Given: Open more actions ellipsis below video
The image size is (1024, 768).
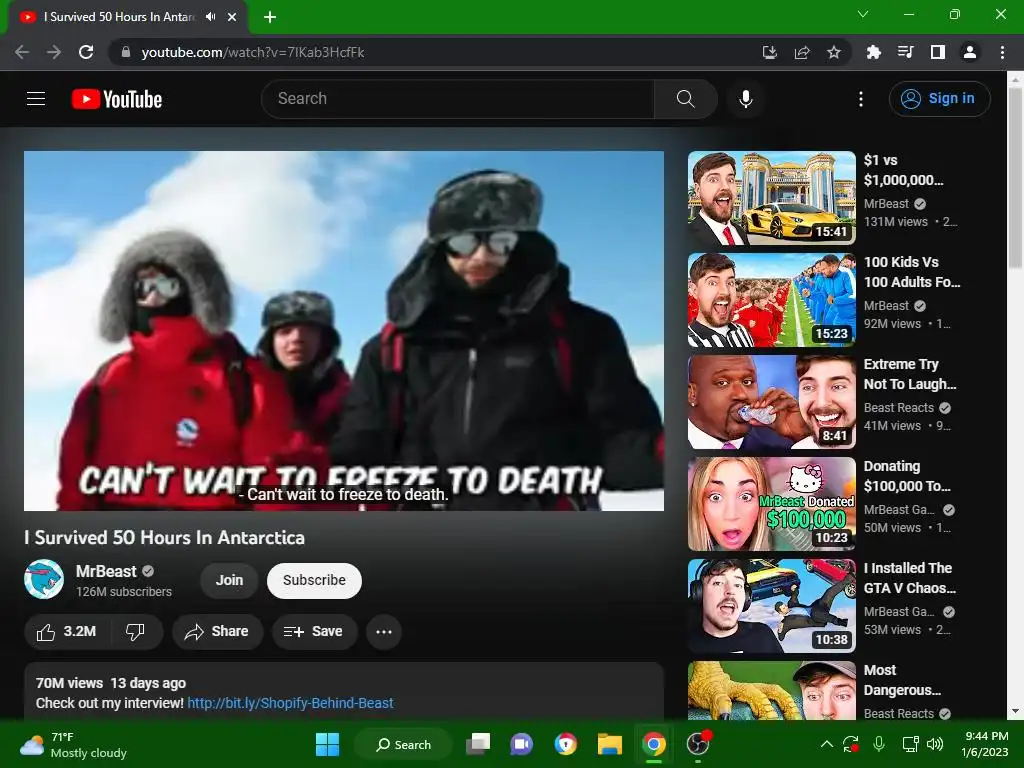Looking at the screenshot, I should point(384,632).
